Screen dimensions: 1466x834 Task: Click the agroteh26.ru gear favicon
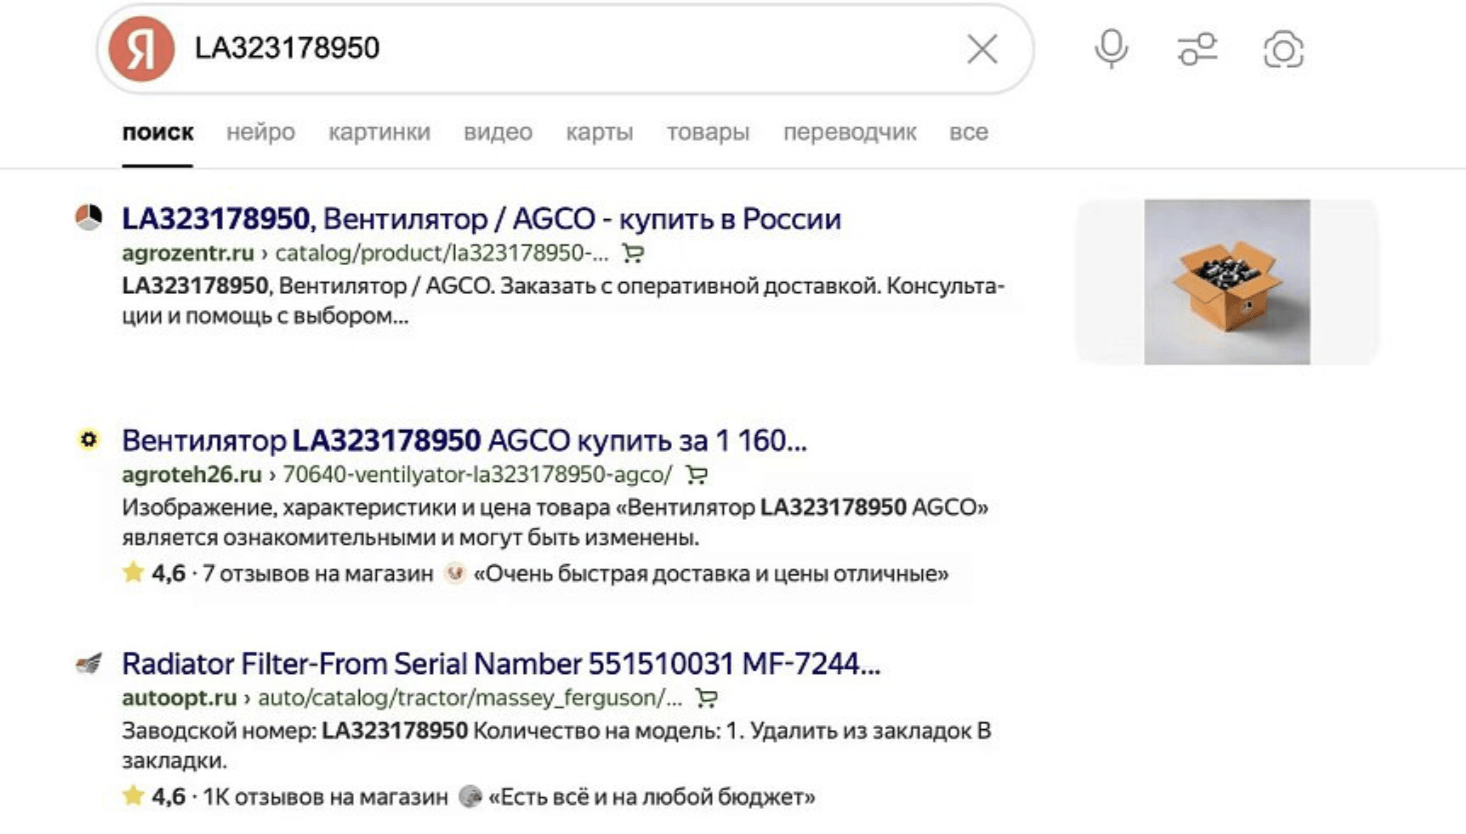tap(89, 439)
